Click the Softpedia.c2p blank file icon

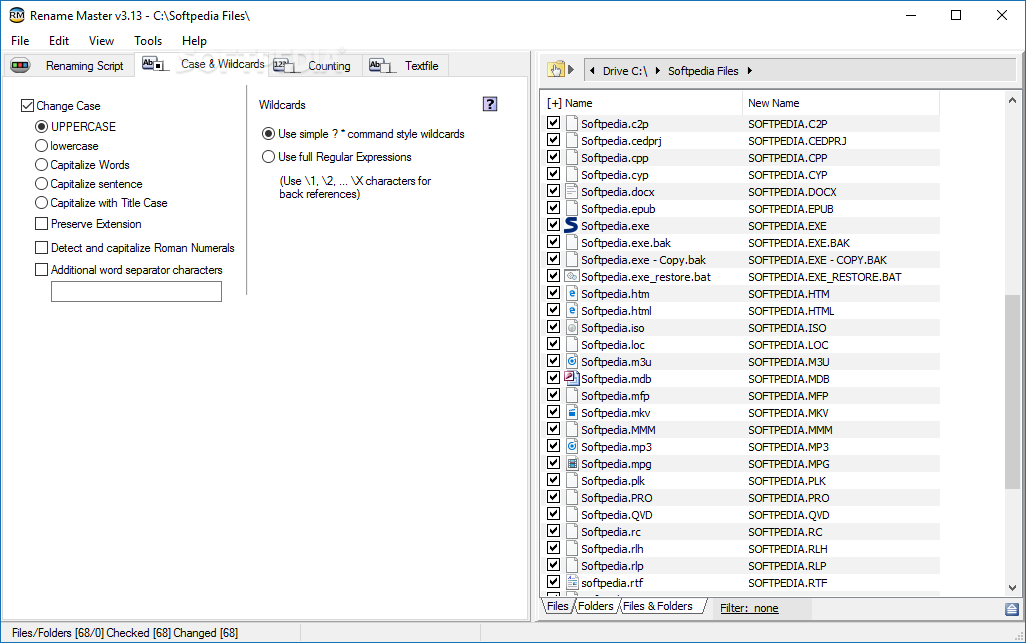coord(572,123)
